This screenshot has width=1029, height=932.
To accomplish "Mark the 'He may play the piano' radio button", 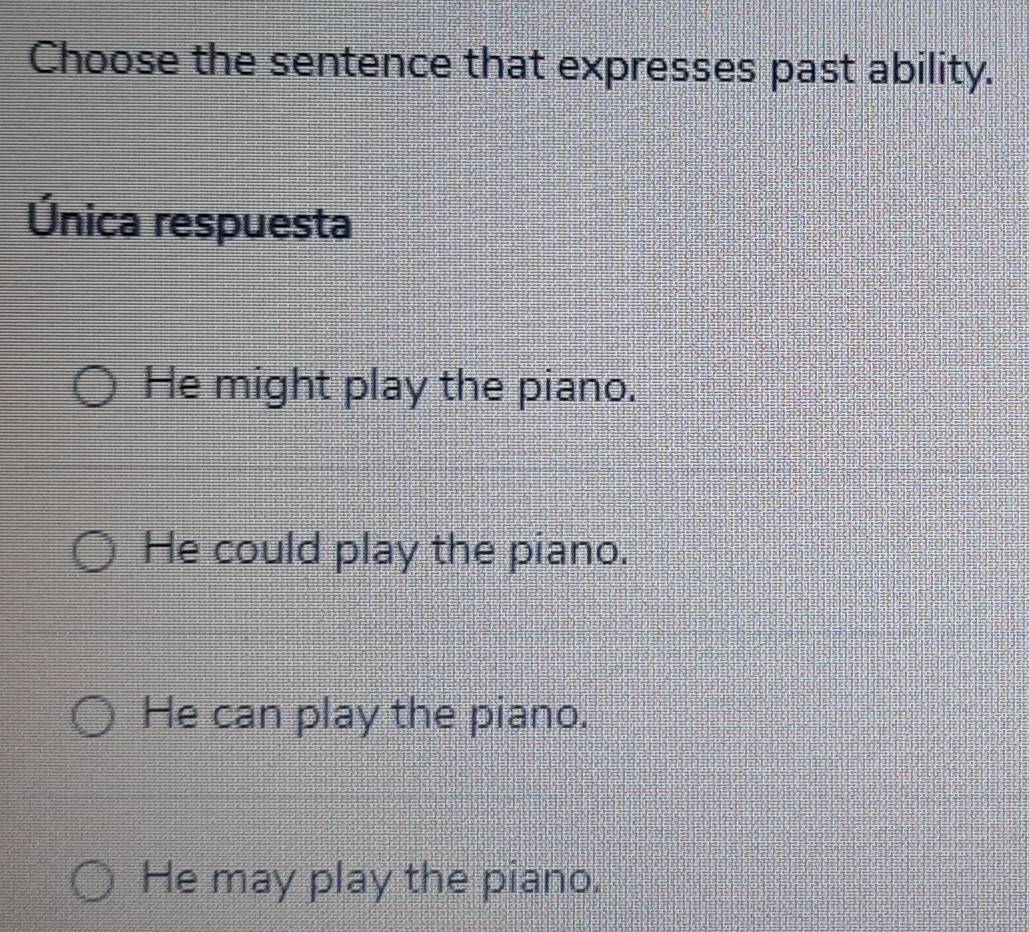I will (x=98, y=883).
